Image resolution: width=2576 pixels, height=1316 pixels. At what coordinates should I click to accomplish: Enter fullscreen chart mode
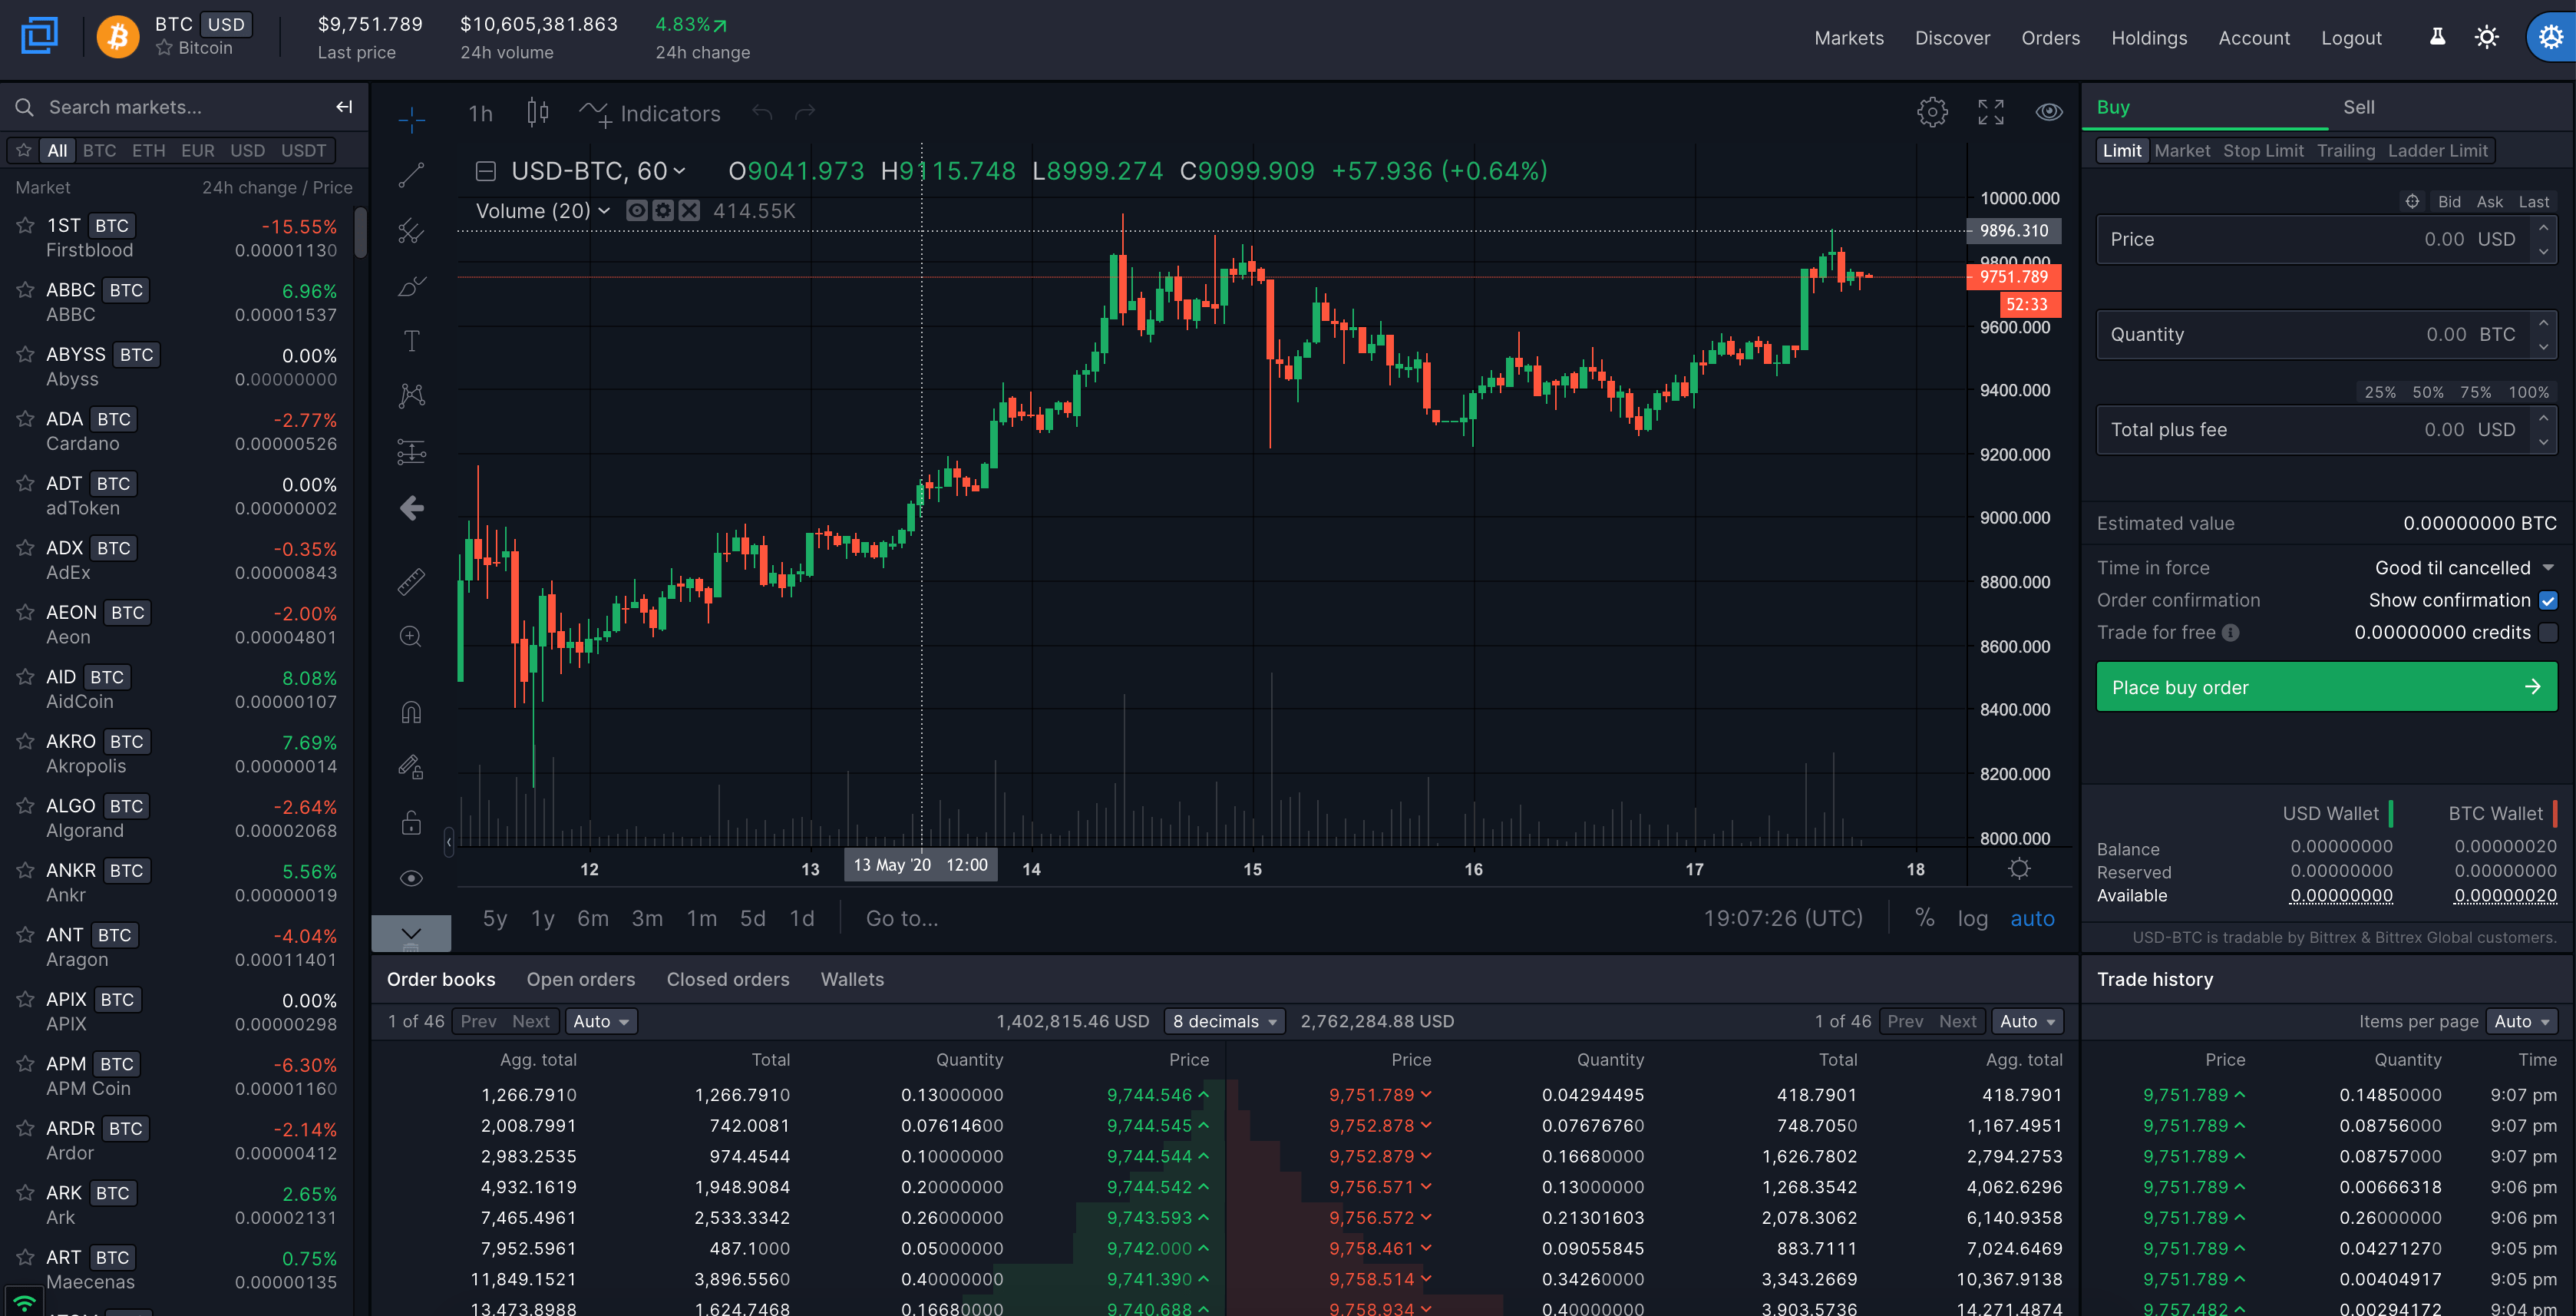coord(1990,112)
